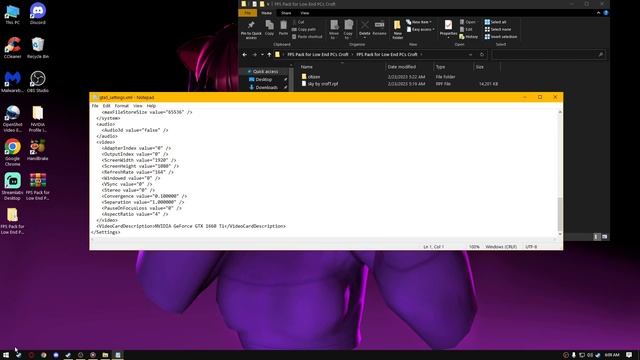
Task: Click Edit in the ribbon's Open group
Action: (x=466, y=29)
